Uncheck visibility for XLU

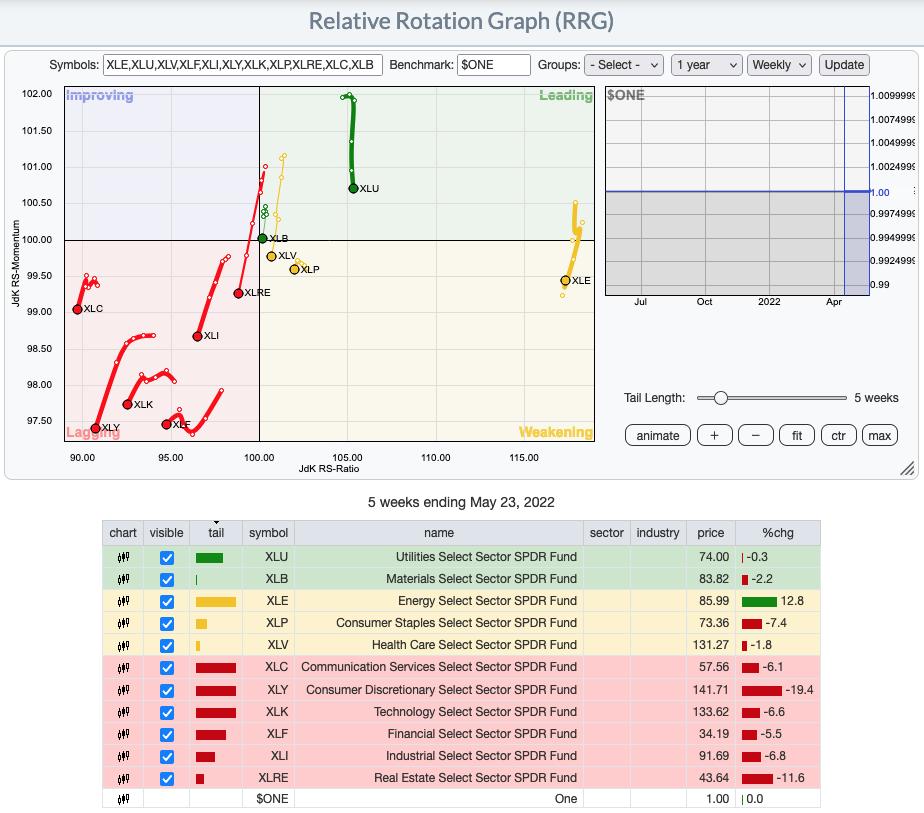click(167, 557)
